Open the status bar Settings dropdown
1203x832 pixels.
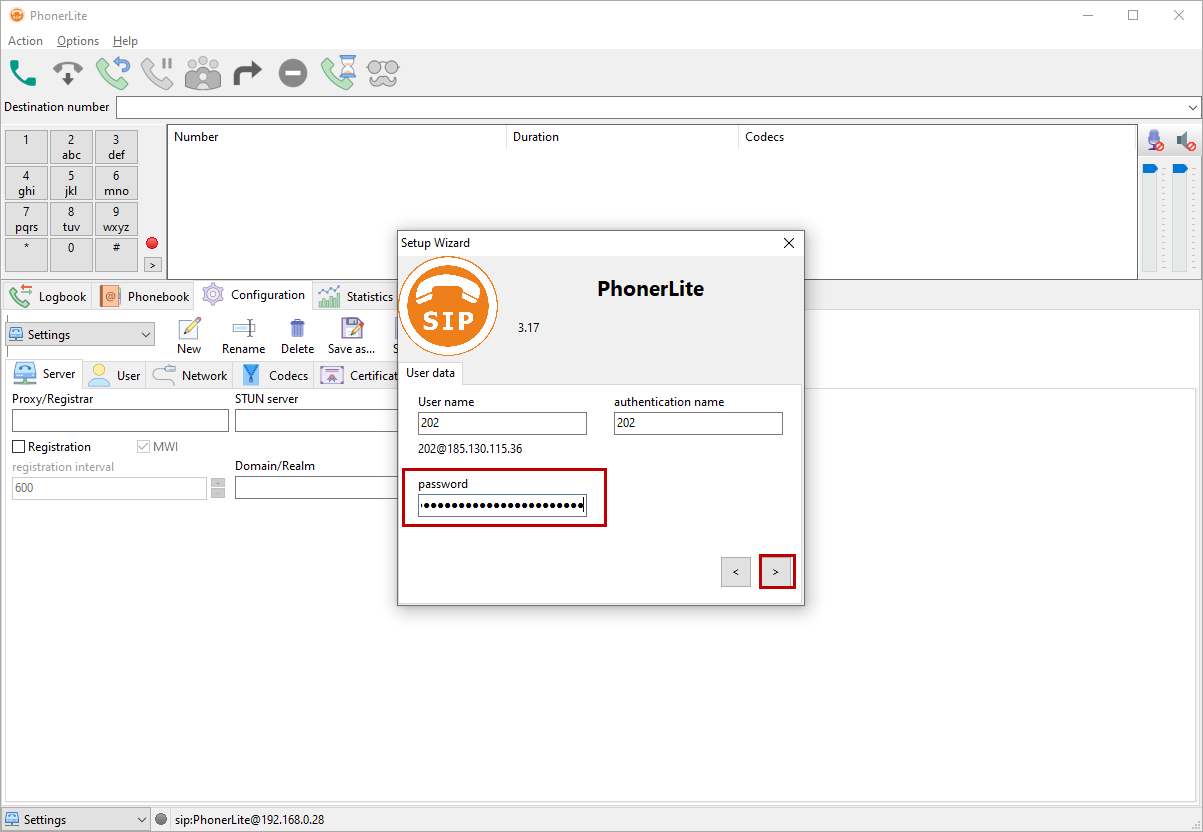click(x=76, y=820)
